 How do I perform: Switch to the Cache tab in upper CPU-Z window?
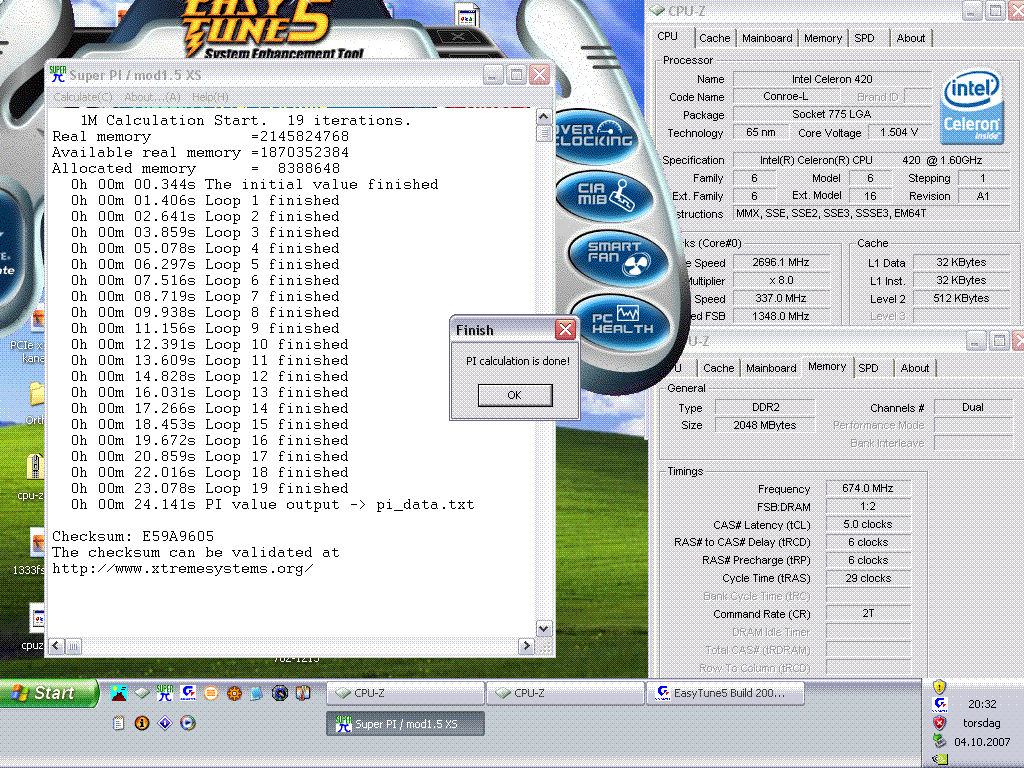714,38
